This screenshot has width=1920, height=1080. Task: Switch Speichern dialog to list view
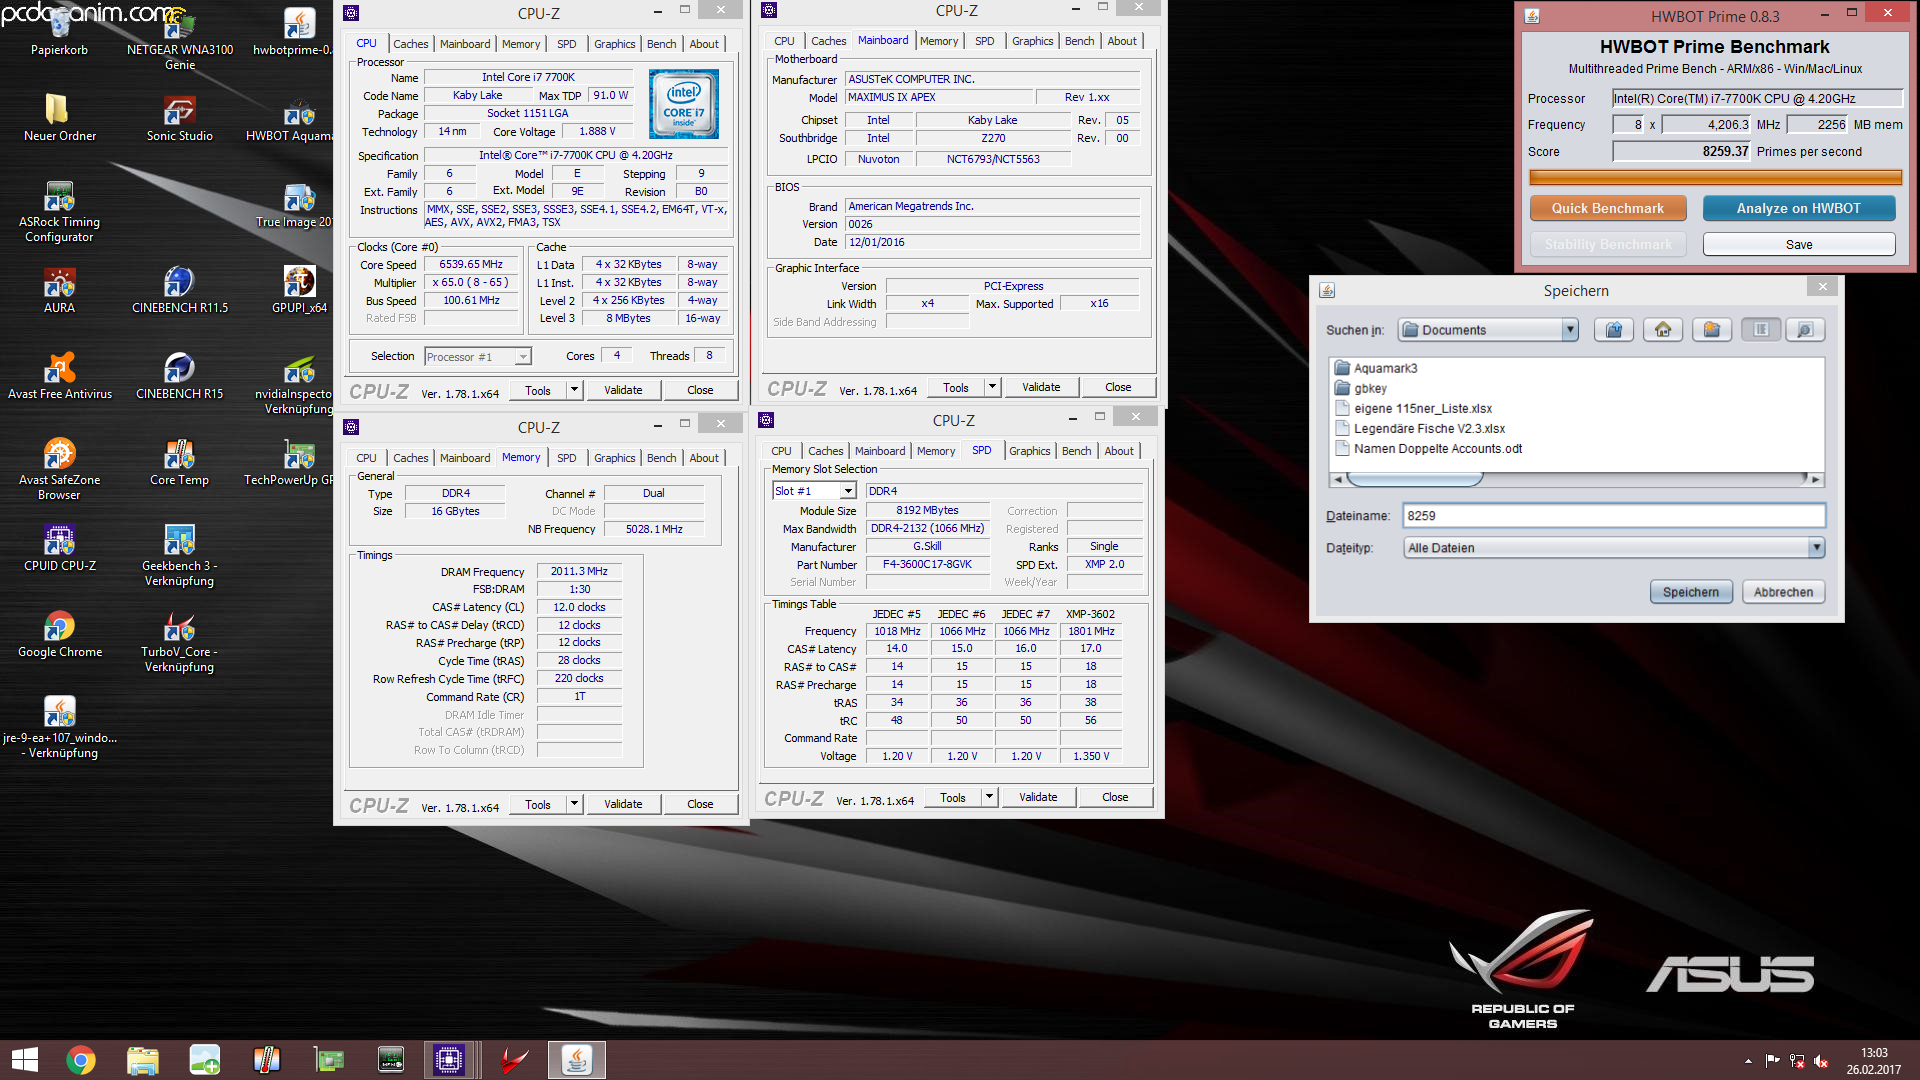click(1760, 330)
